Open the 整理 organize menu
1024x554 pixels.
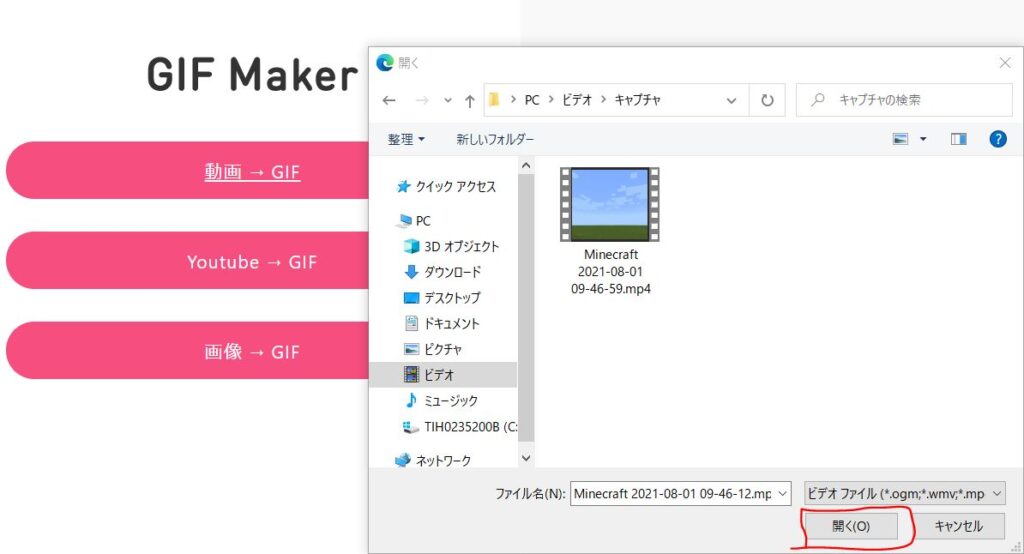tap(406, 139)
